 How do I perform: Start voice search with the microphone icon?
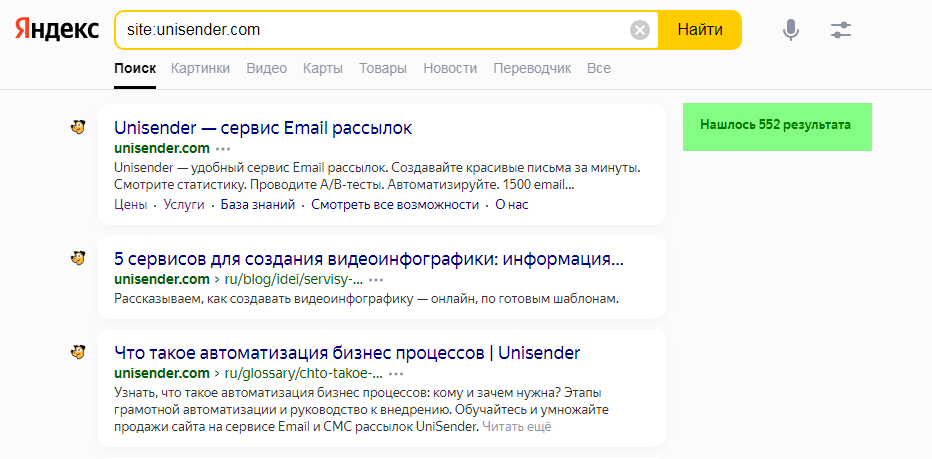(791, 30)
